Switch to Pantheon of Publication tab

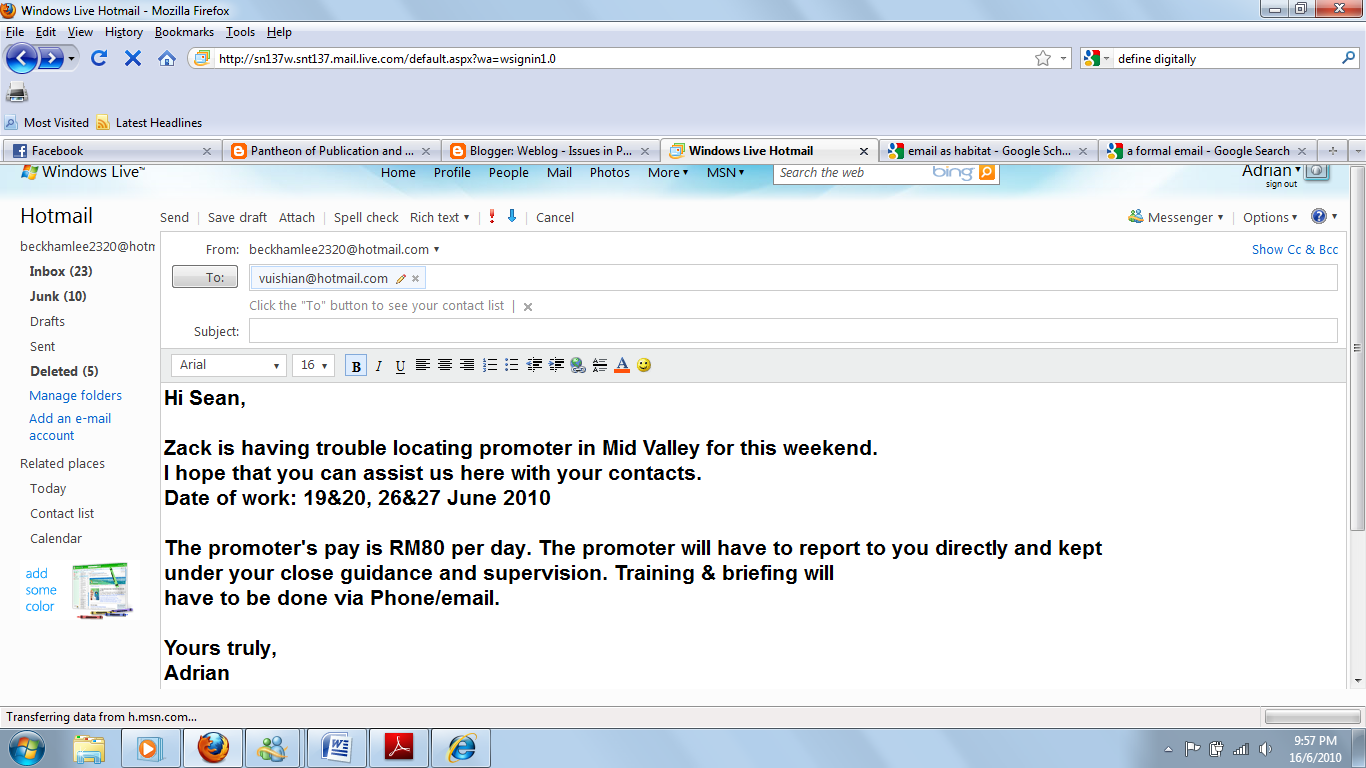pos(330,151)
